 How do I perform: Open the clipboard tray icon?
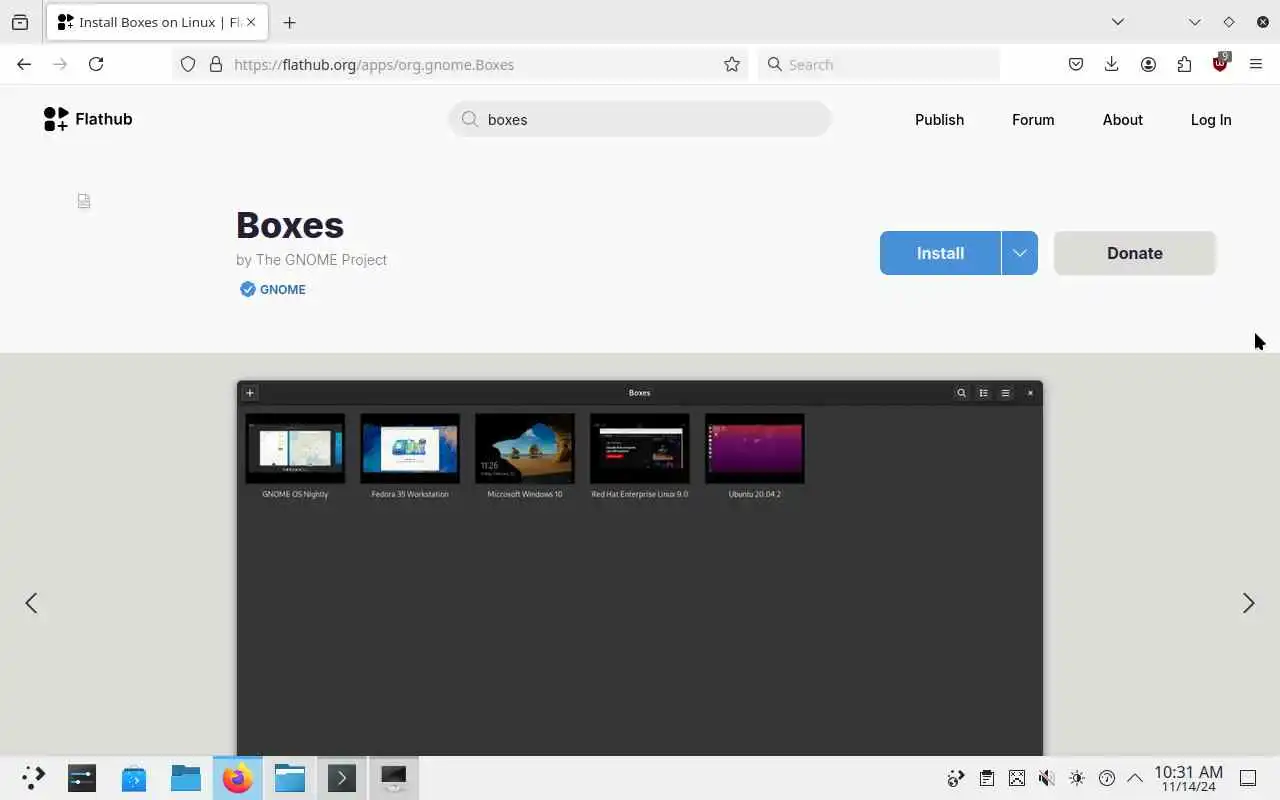(x=986, y=778)
